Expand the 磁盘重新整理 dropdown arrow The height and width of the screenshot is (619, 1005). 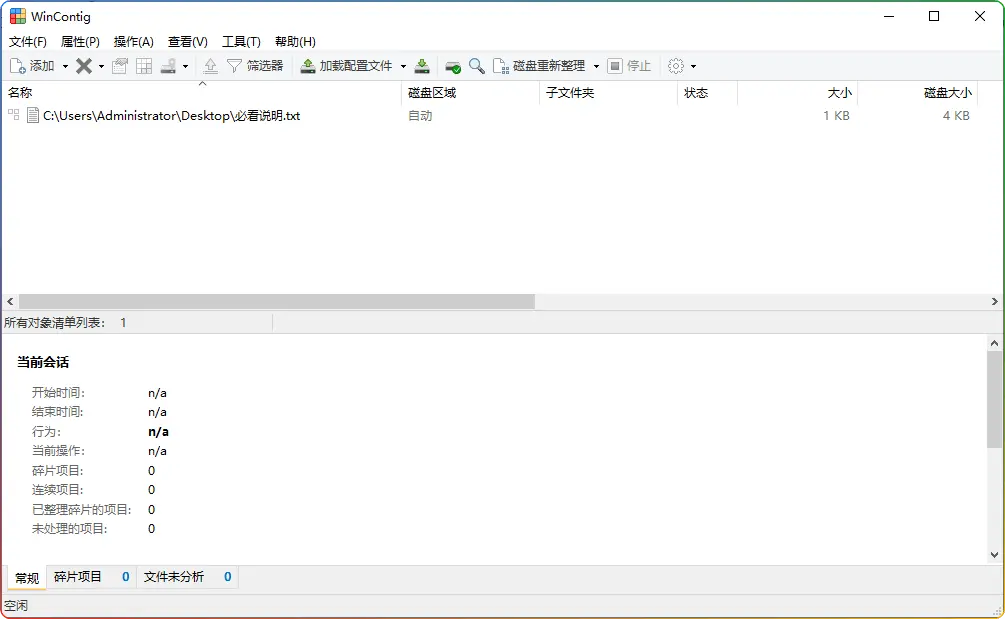596,66
